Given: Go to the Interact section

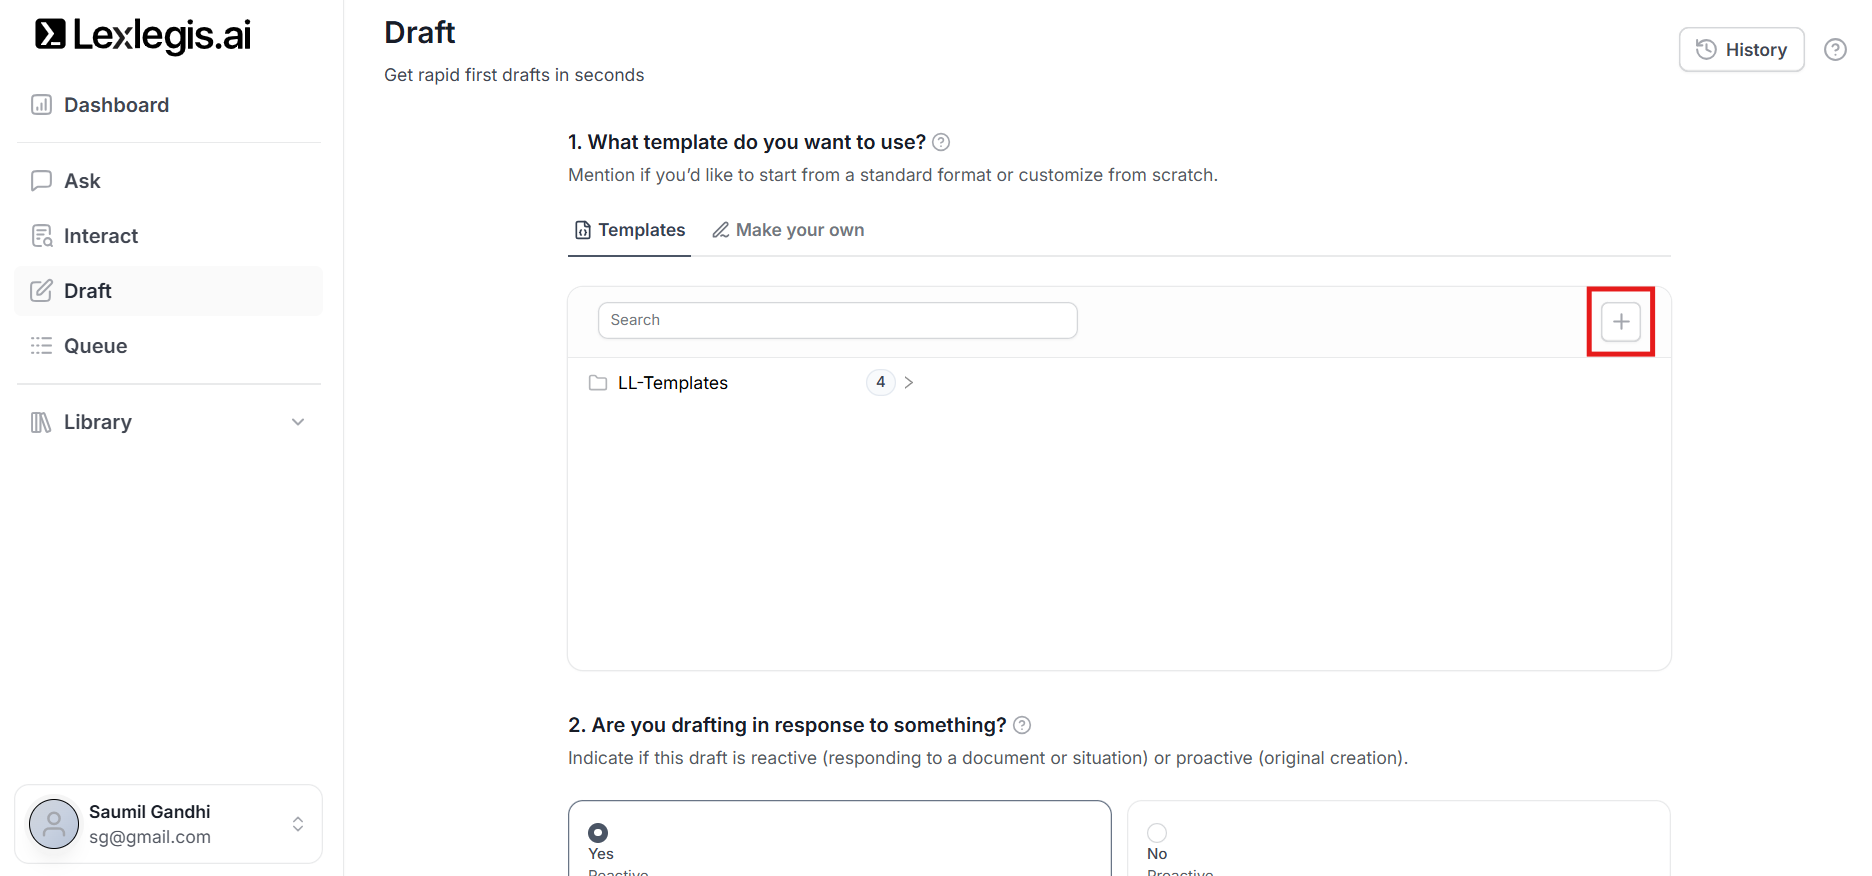Looking at the screenshot, I should [x=100, y=236].
